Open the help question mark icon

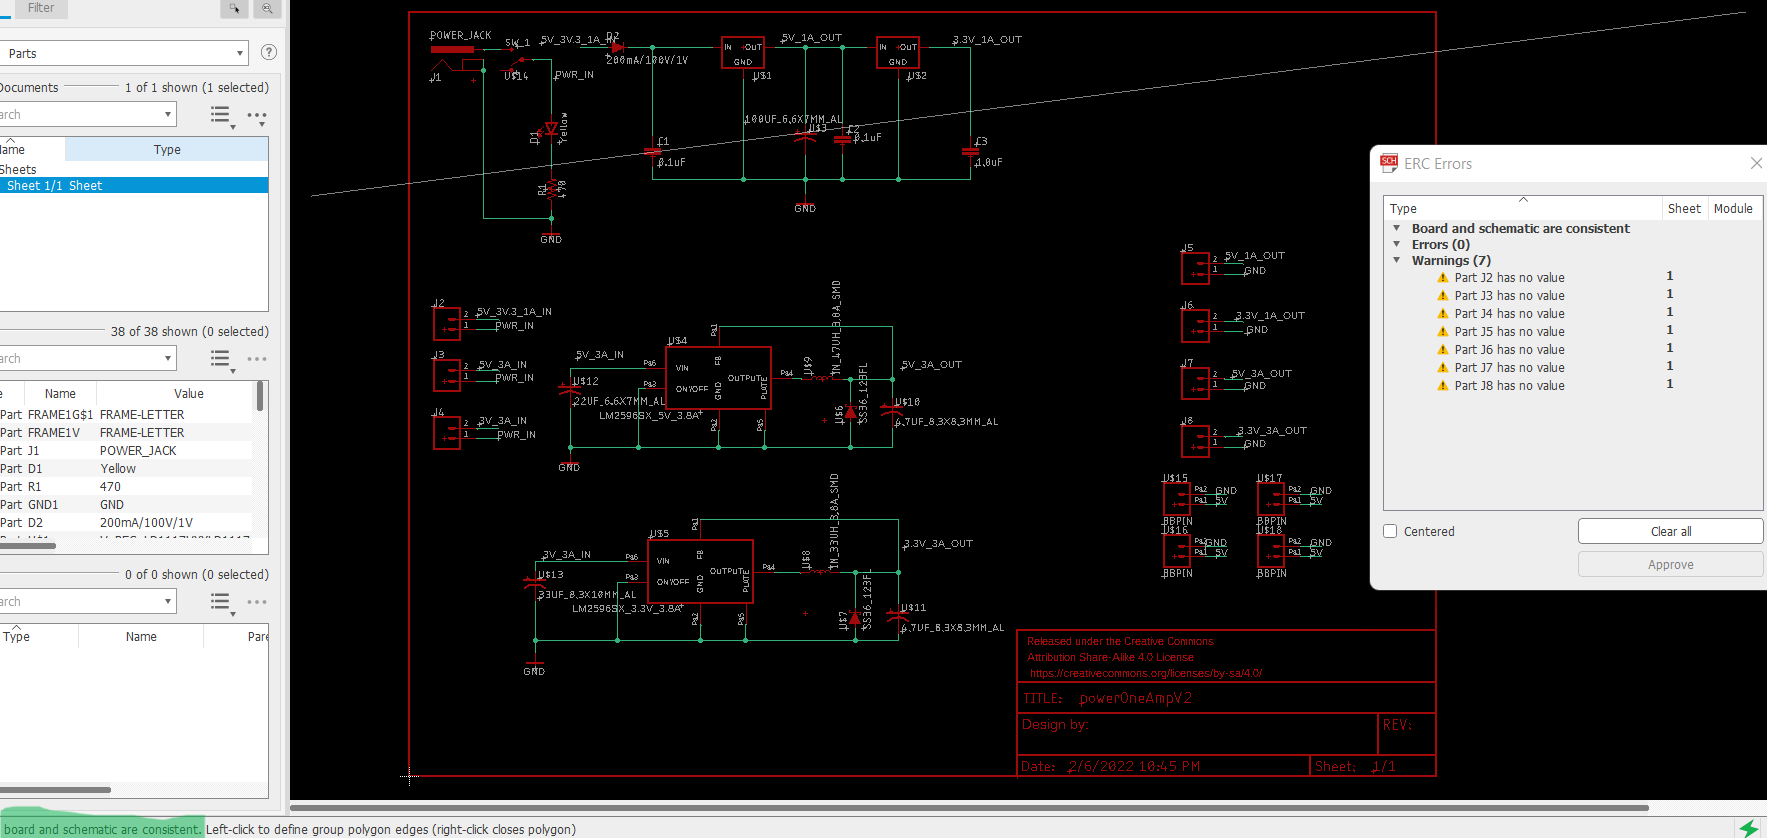pos(268,52)
